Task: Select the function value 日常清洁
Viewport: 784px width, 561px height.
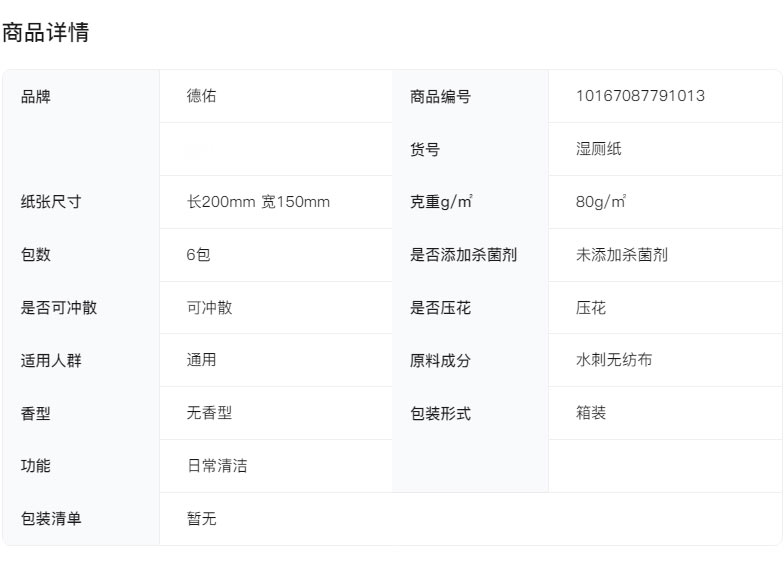Action: click(217, 466)
